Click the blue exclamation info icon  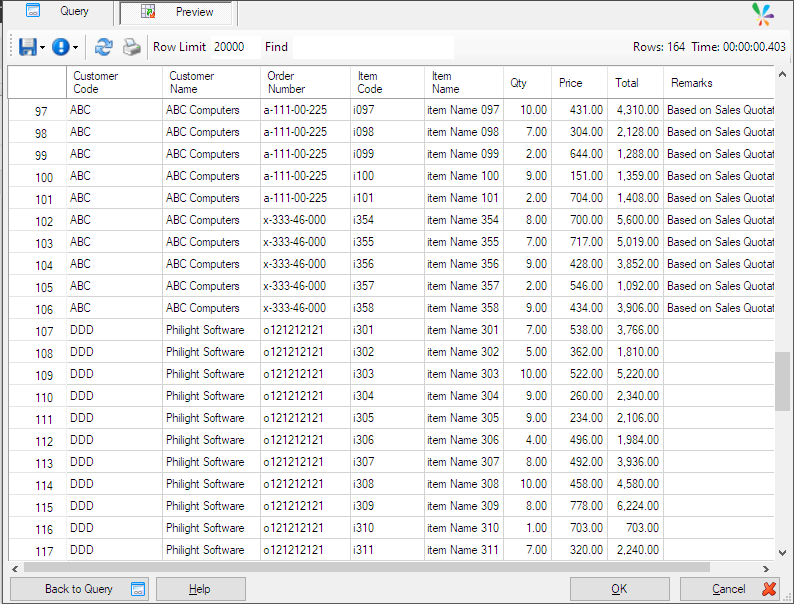point(61,47)
